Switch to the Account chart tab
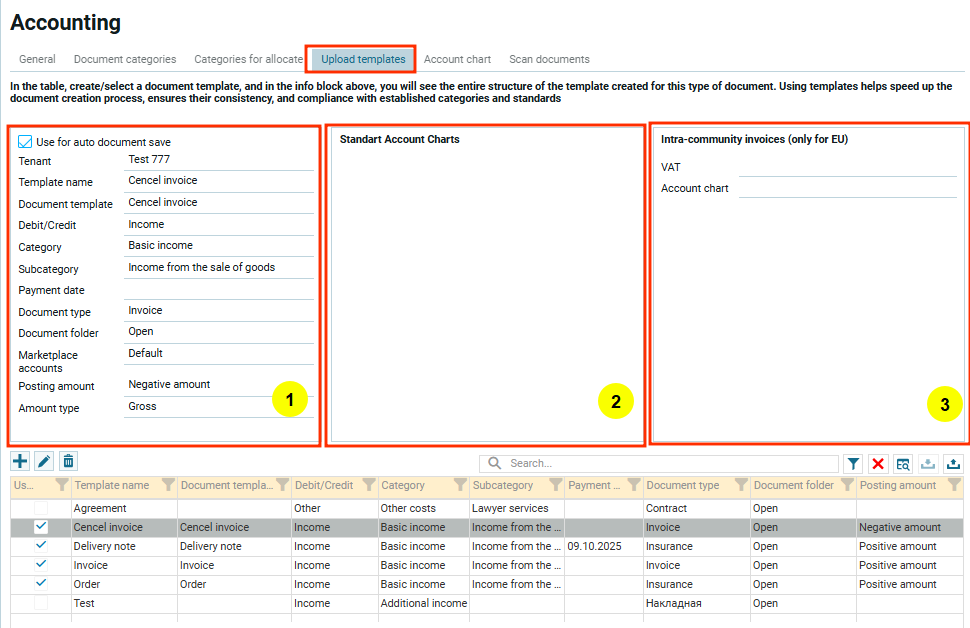The width and height of the screenshot is (970, 628). (457, 59)
